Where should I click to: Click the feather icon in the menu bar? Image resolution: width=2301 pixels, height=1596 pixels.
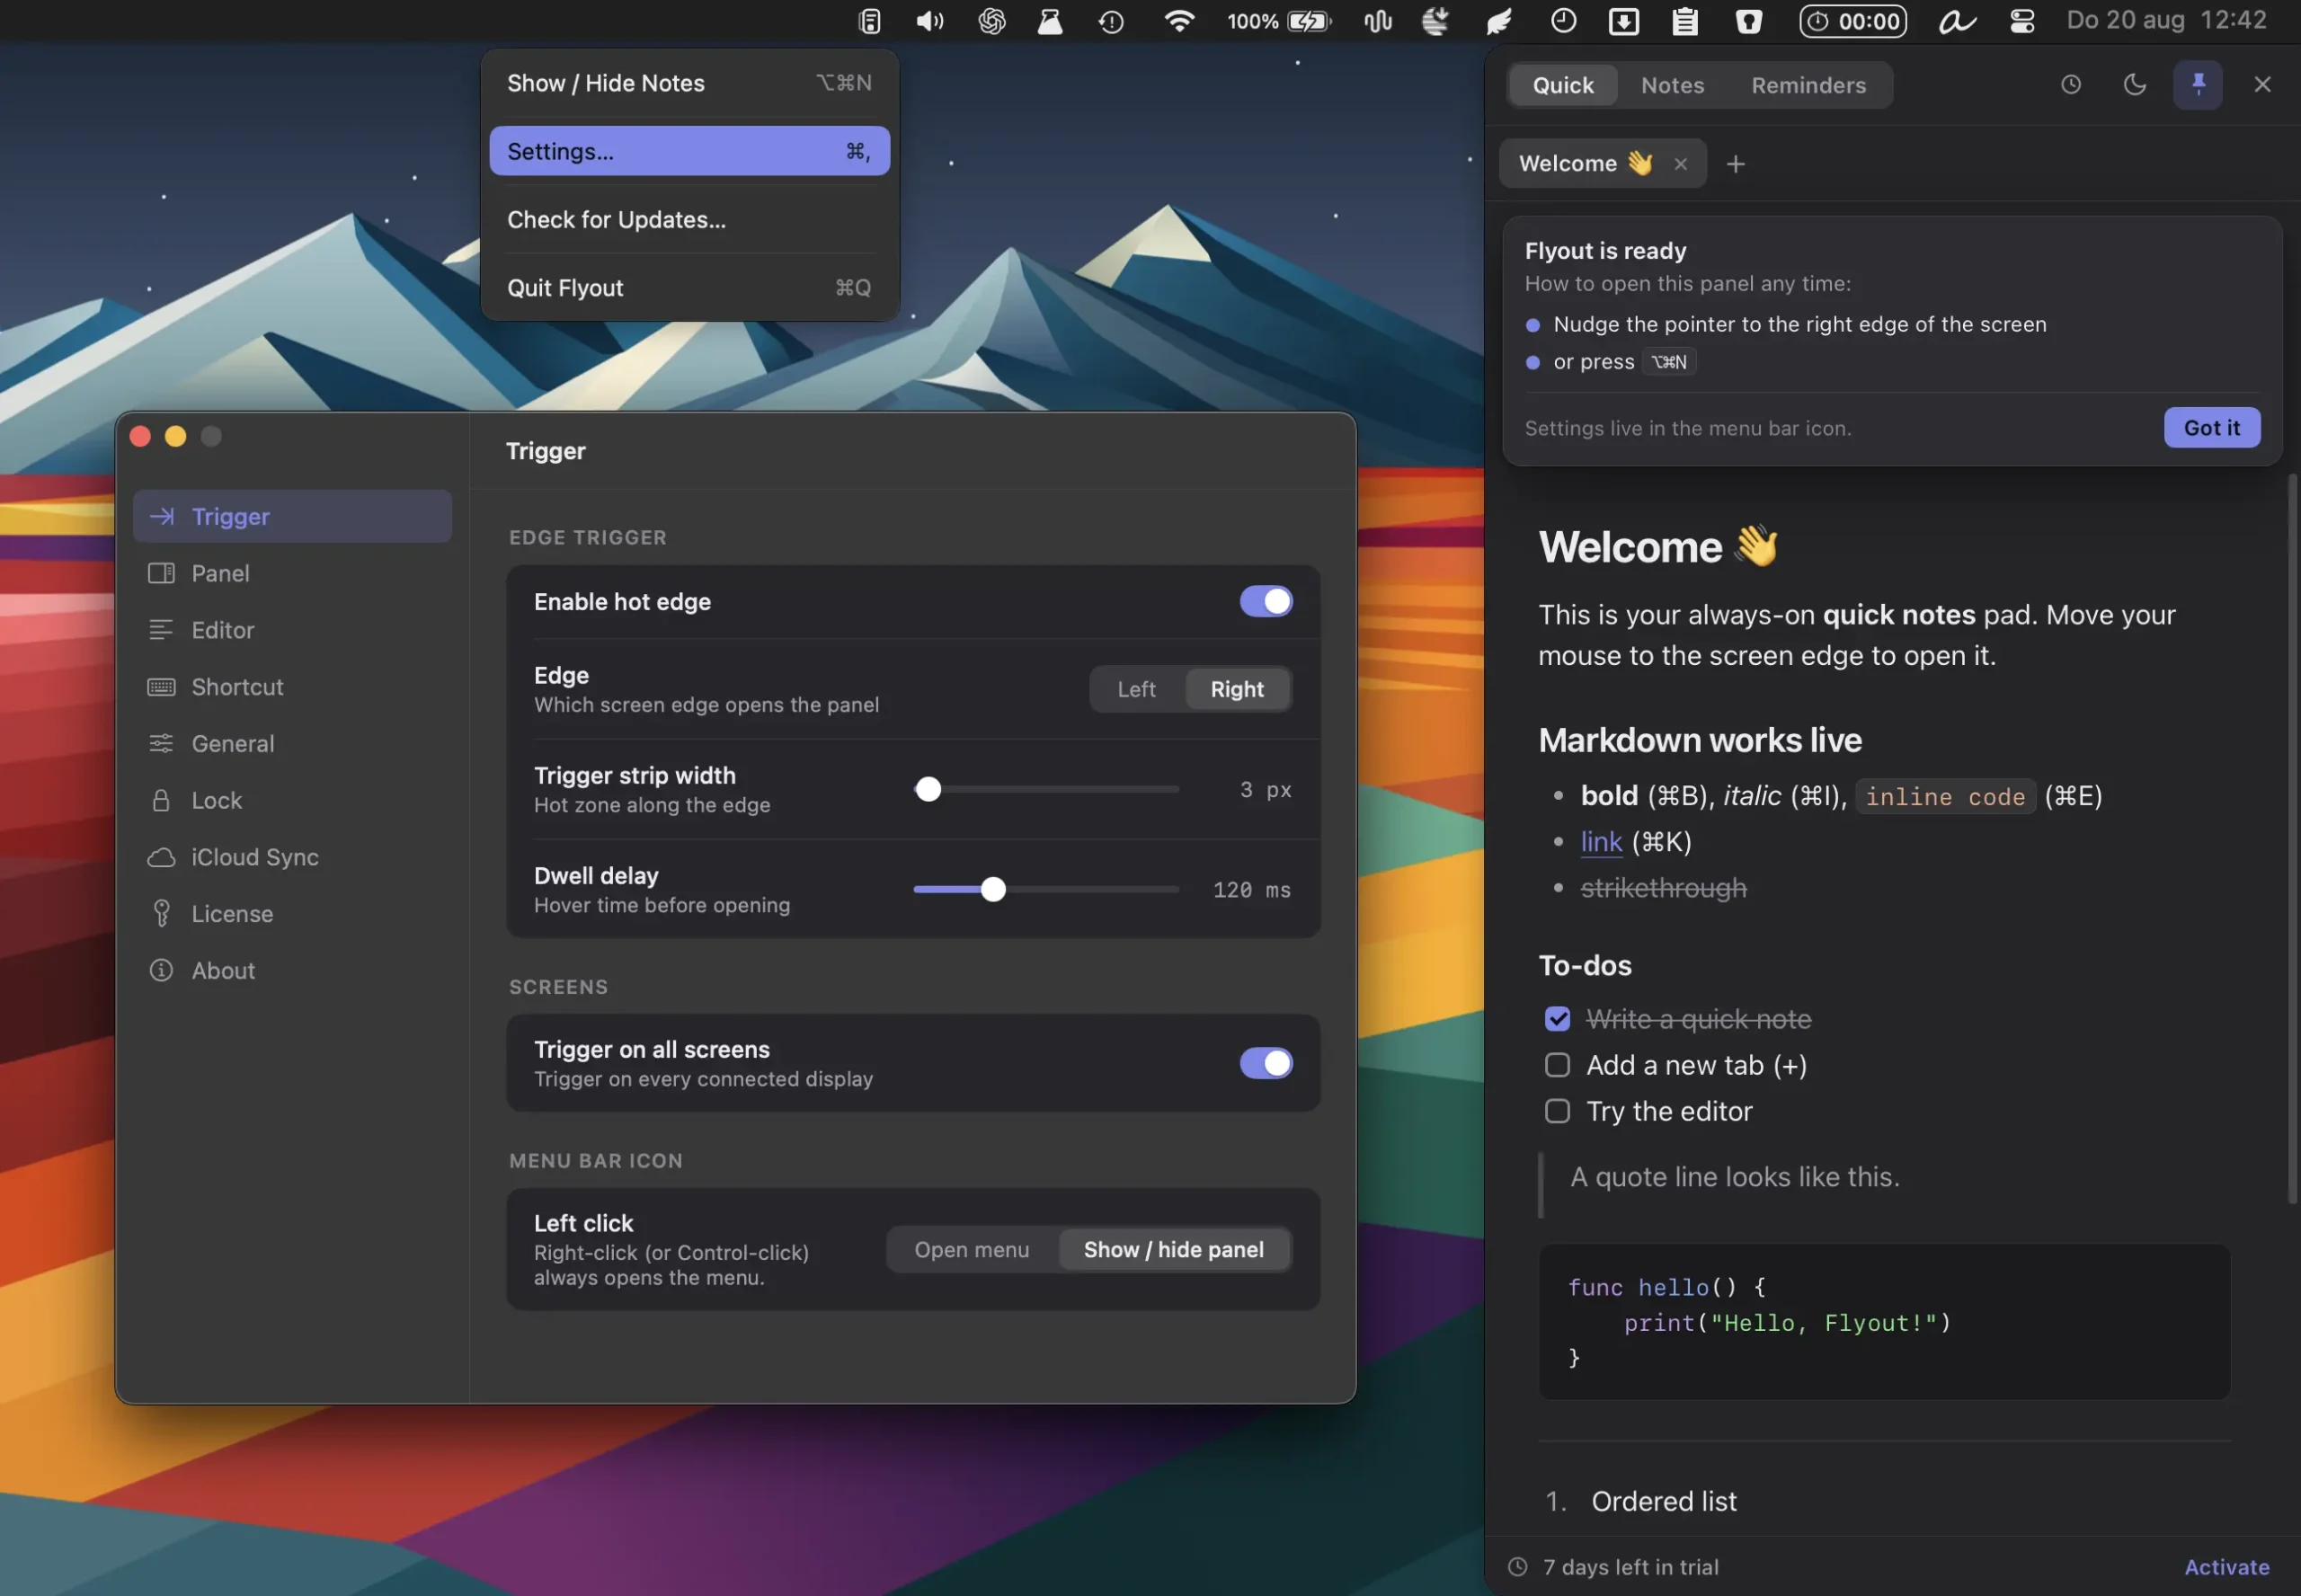tap(1499, 21)
